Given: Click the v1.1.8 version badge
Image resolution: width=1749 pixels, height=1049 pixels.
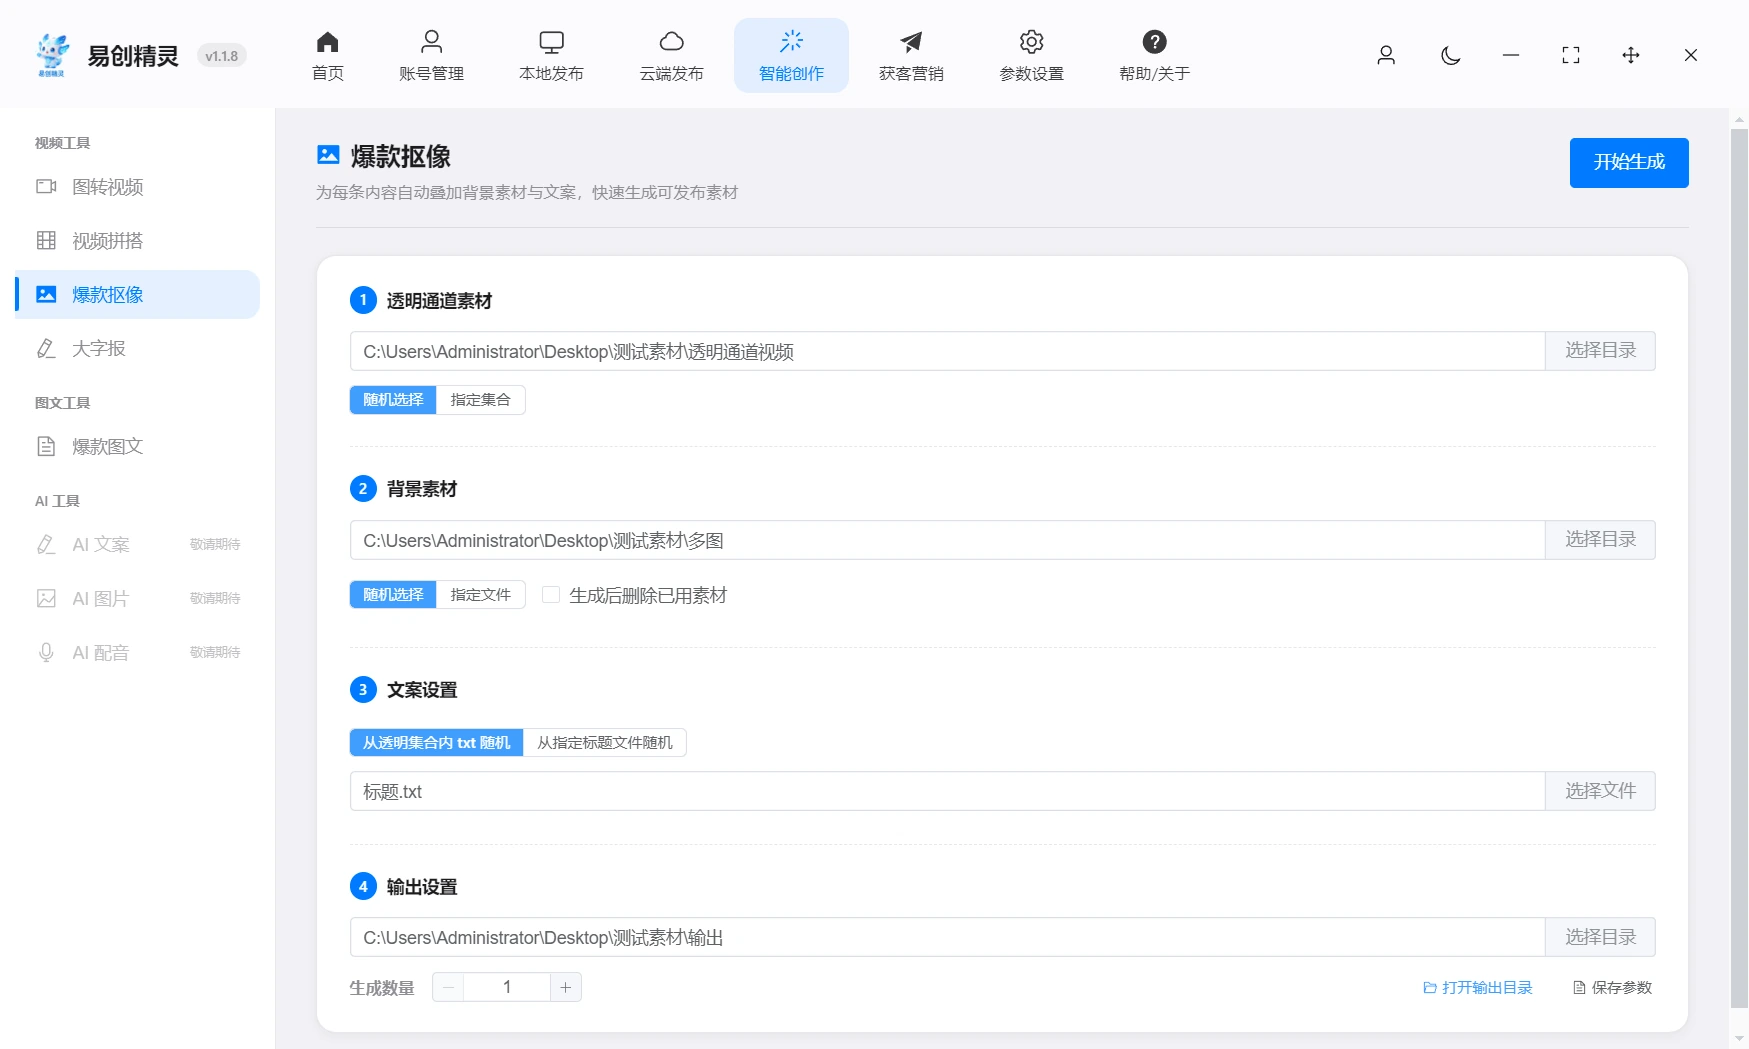Looking at the screenshot, I should pyautogui.click(x=222, y=56).
